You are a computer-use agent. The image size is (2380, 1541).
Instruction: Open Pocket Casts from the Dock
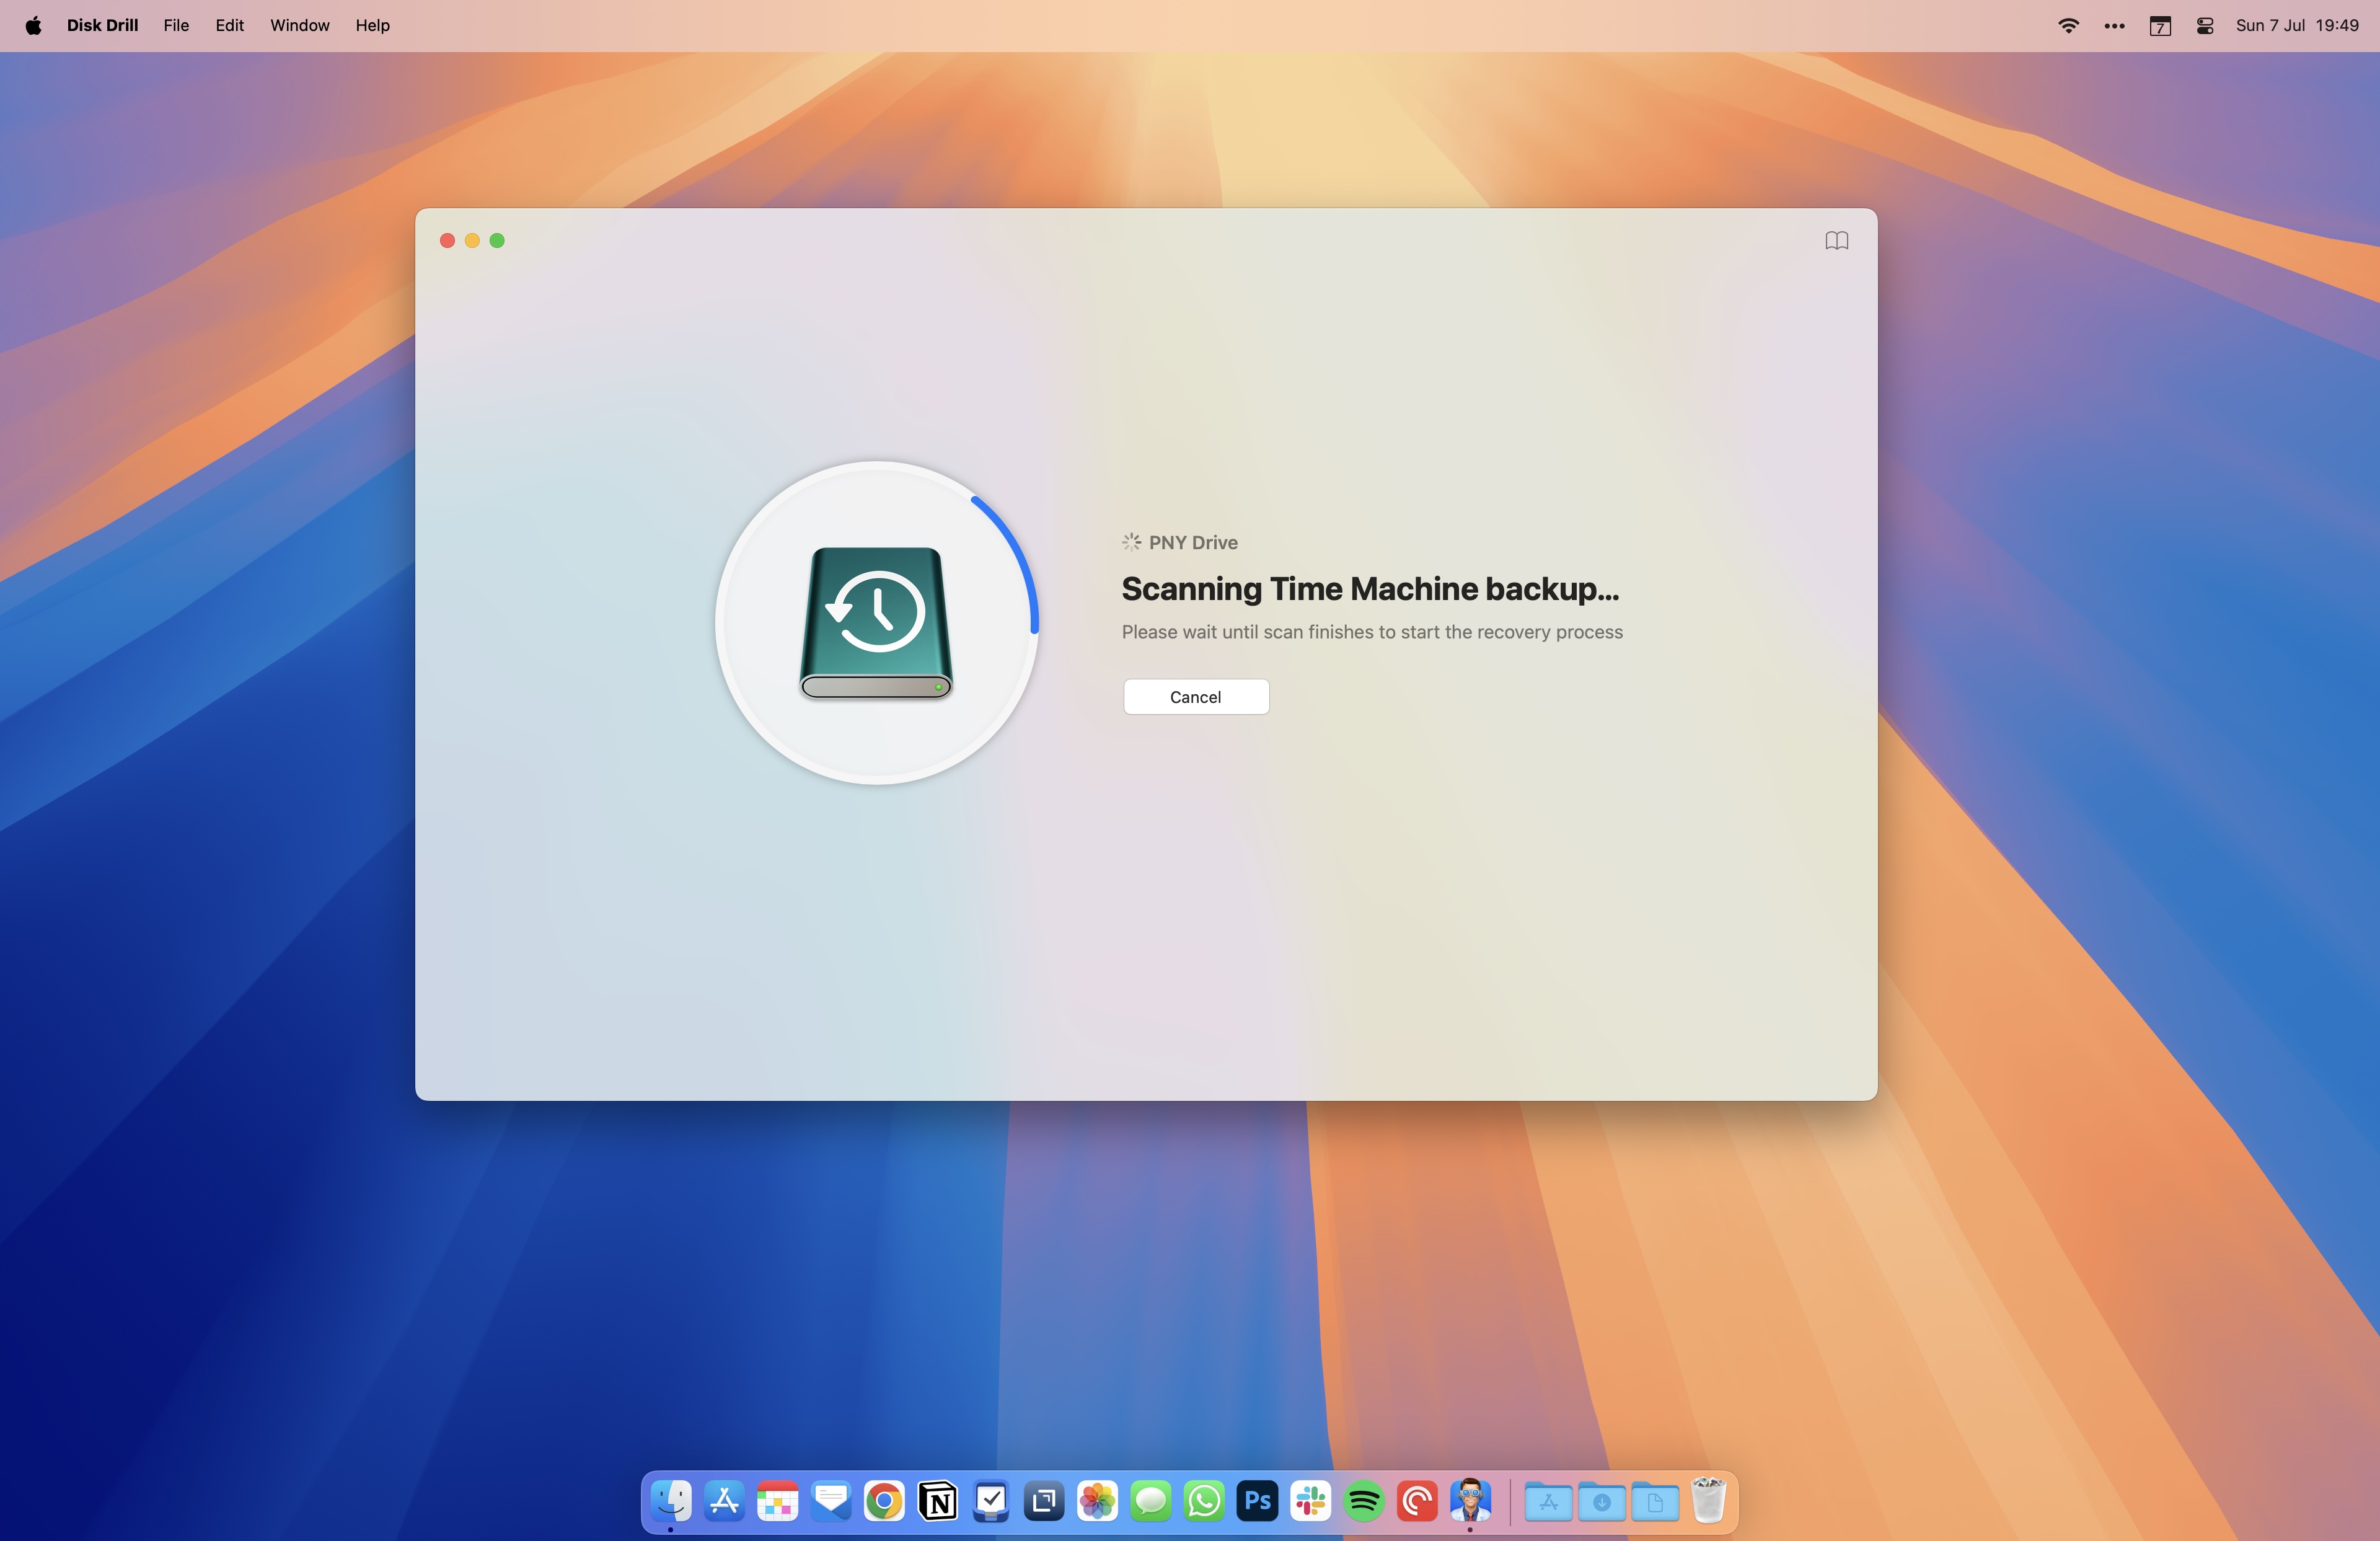[1417, 1500]
